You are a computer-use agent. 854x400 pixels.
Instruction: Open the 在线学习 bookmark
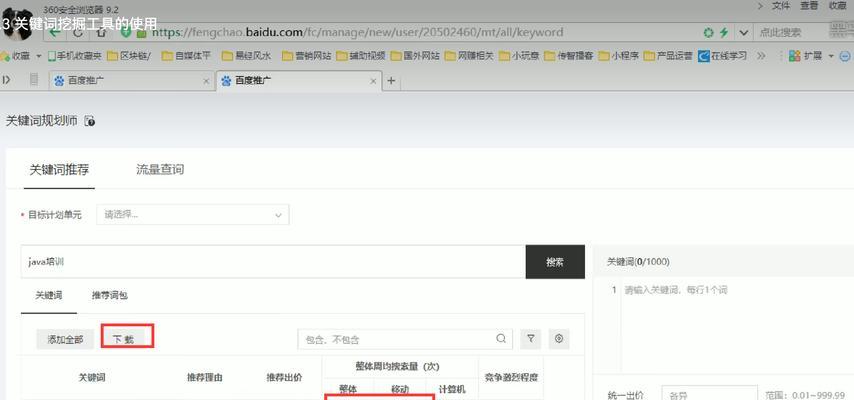(723, 56)
